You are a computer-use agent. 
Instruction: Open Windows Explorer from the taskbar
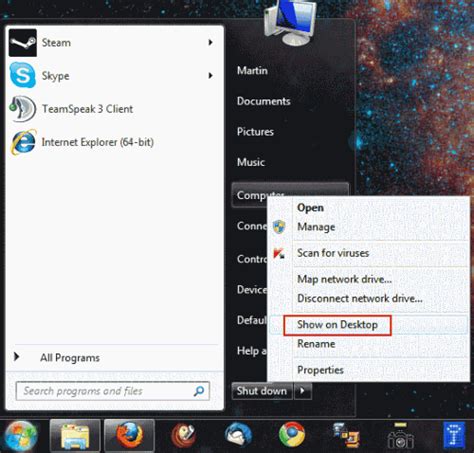point(75,436)
